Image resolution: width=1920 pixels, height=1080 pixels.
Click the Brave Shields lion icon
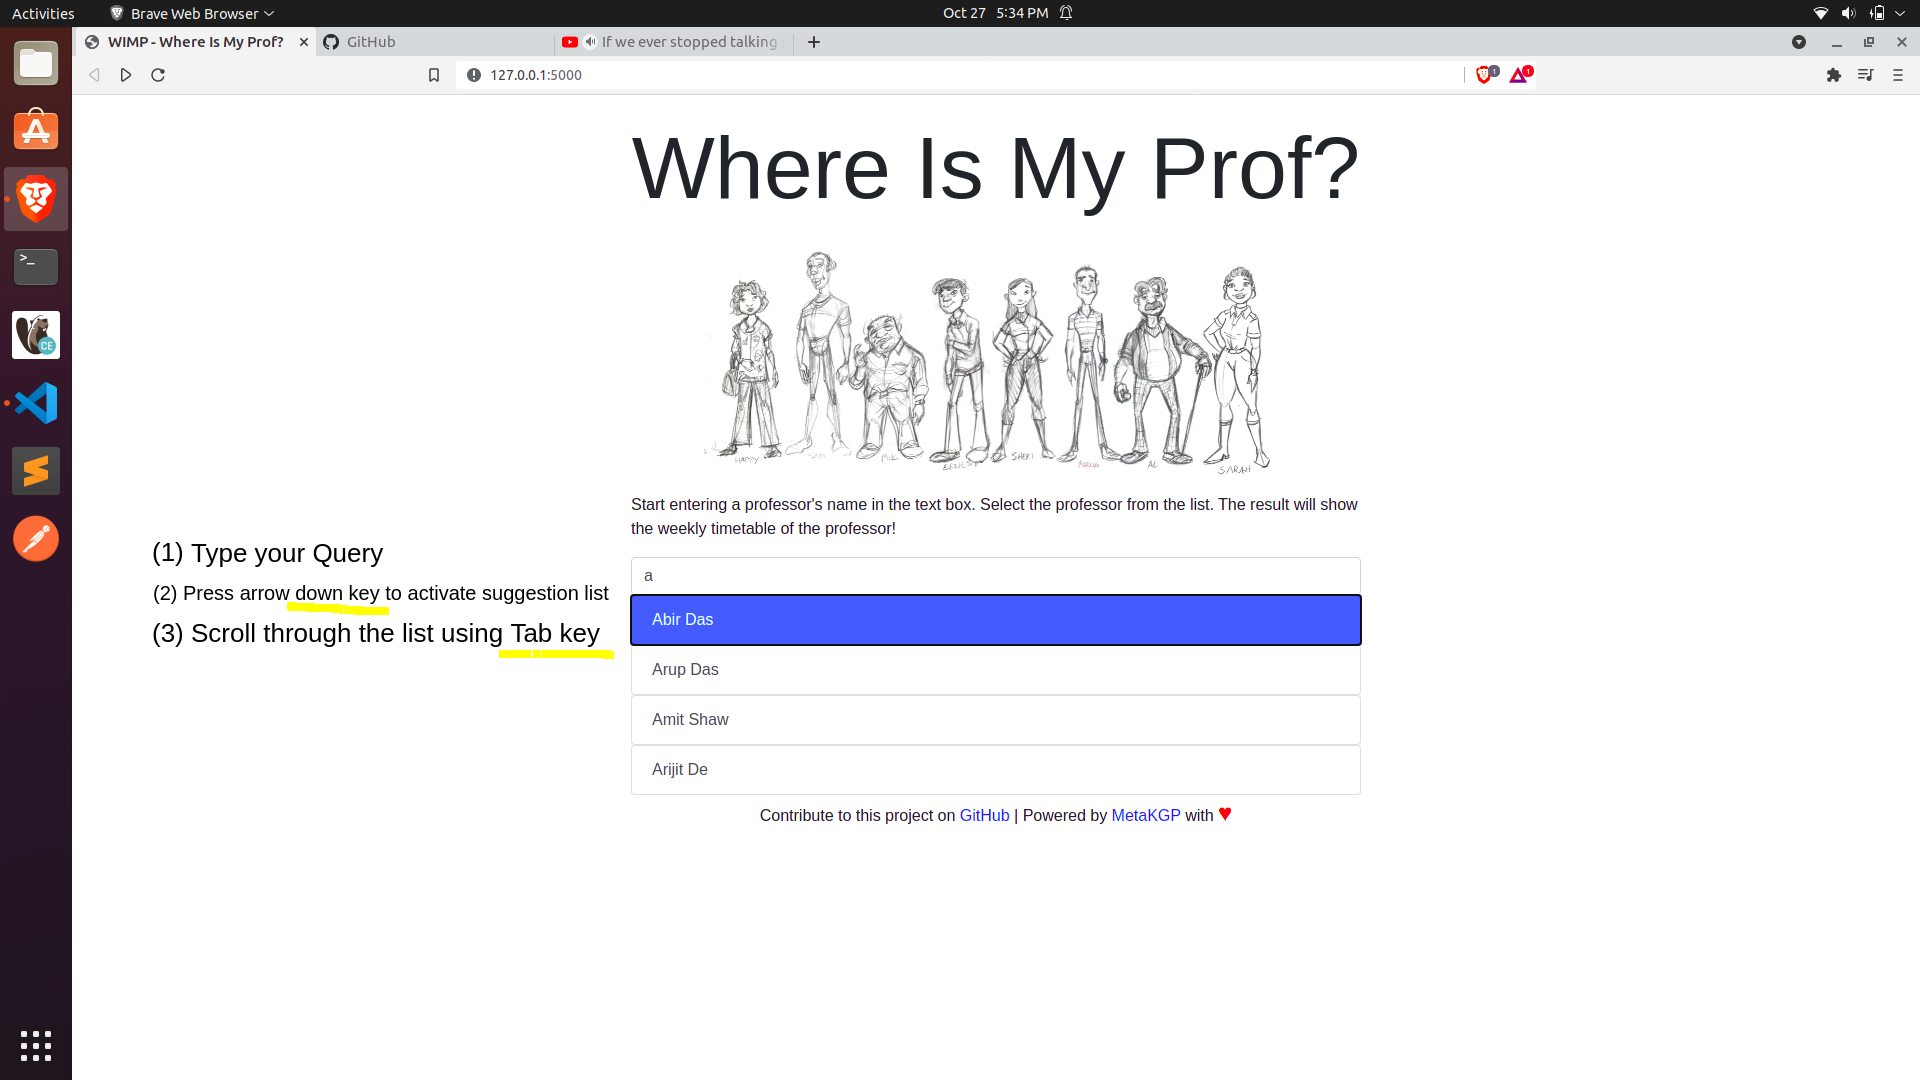point(1484,75)
